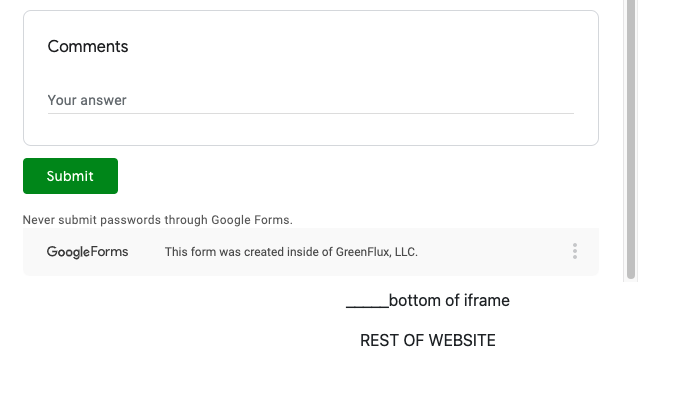Click the white area below "REST OF WEBSITE"
The height and width of the screenshot is (408, 690).
coord(427,380)
